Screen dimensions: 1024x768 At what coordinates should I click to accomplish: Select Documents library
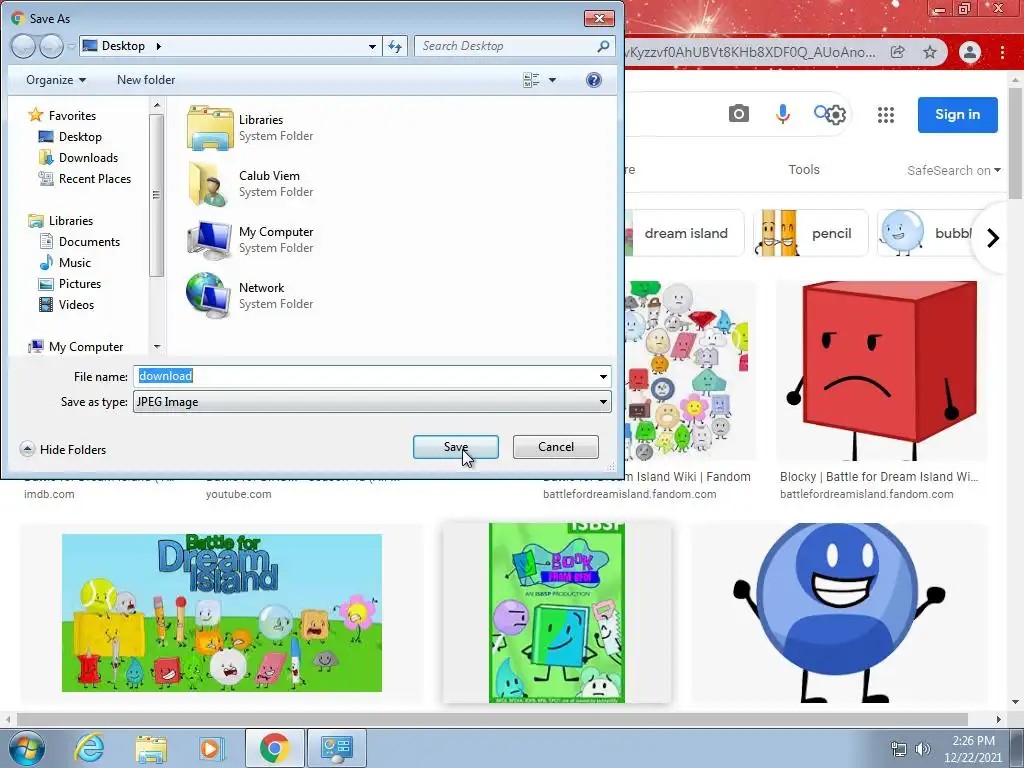click(x=80, y=242)
